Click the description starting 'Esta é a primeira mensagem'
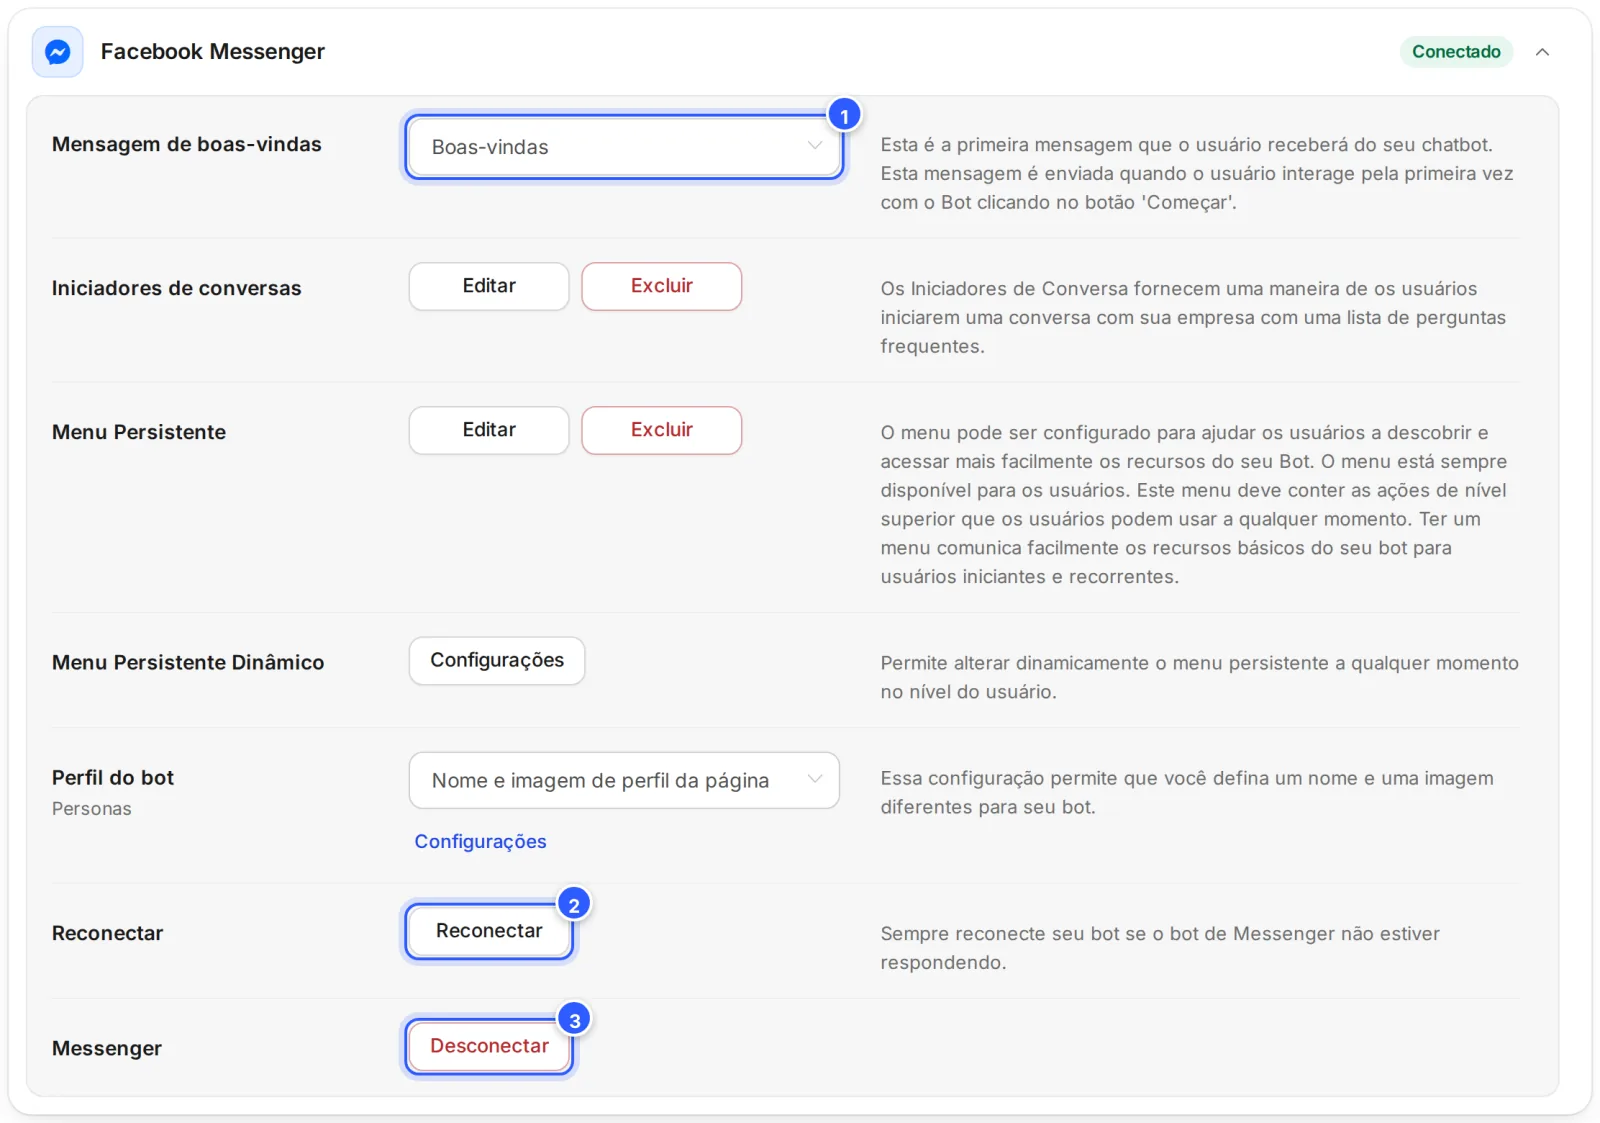Viewport: 1600px width, 1123px height. 1197,173
